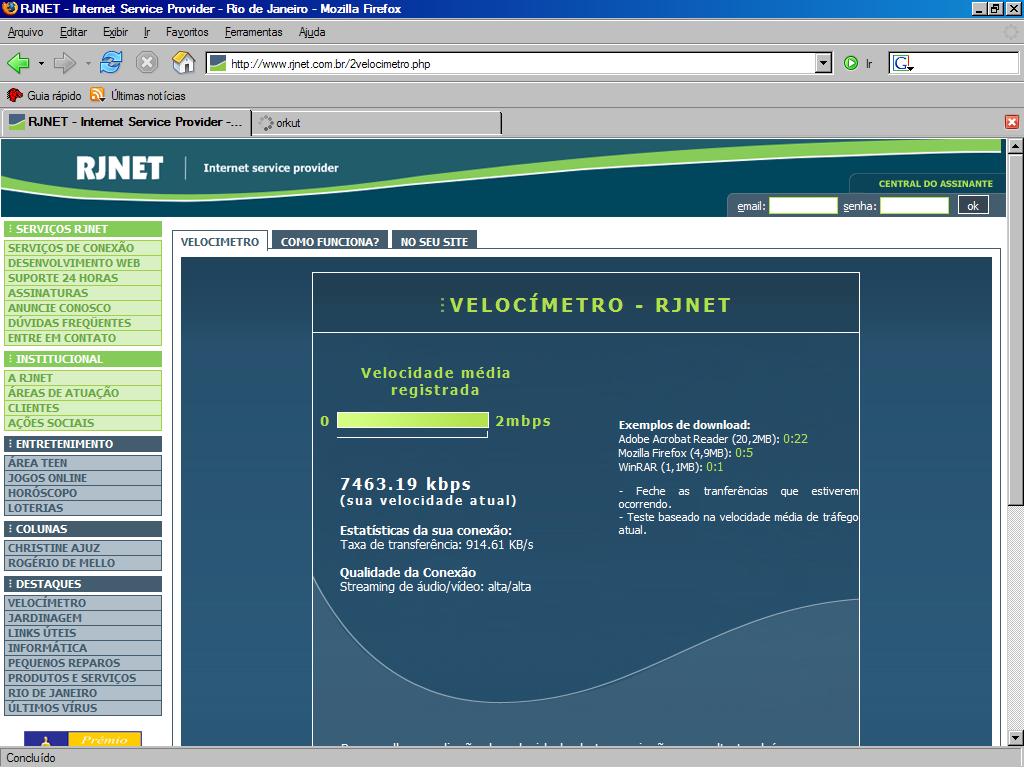The width and height of the screenshot is (1024, 768).
Task: Expand the address bar URL history dropdown
Action: [824, 63]
